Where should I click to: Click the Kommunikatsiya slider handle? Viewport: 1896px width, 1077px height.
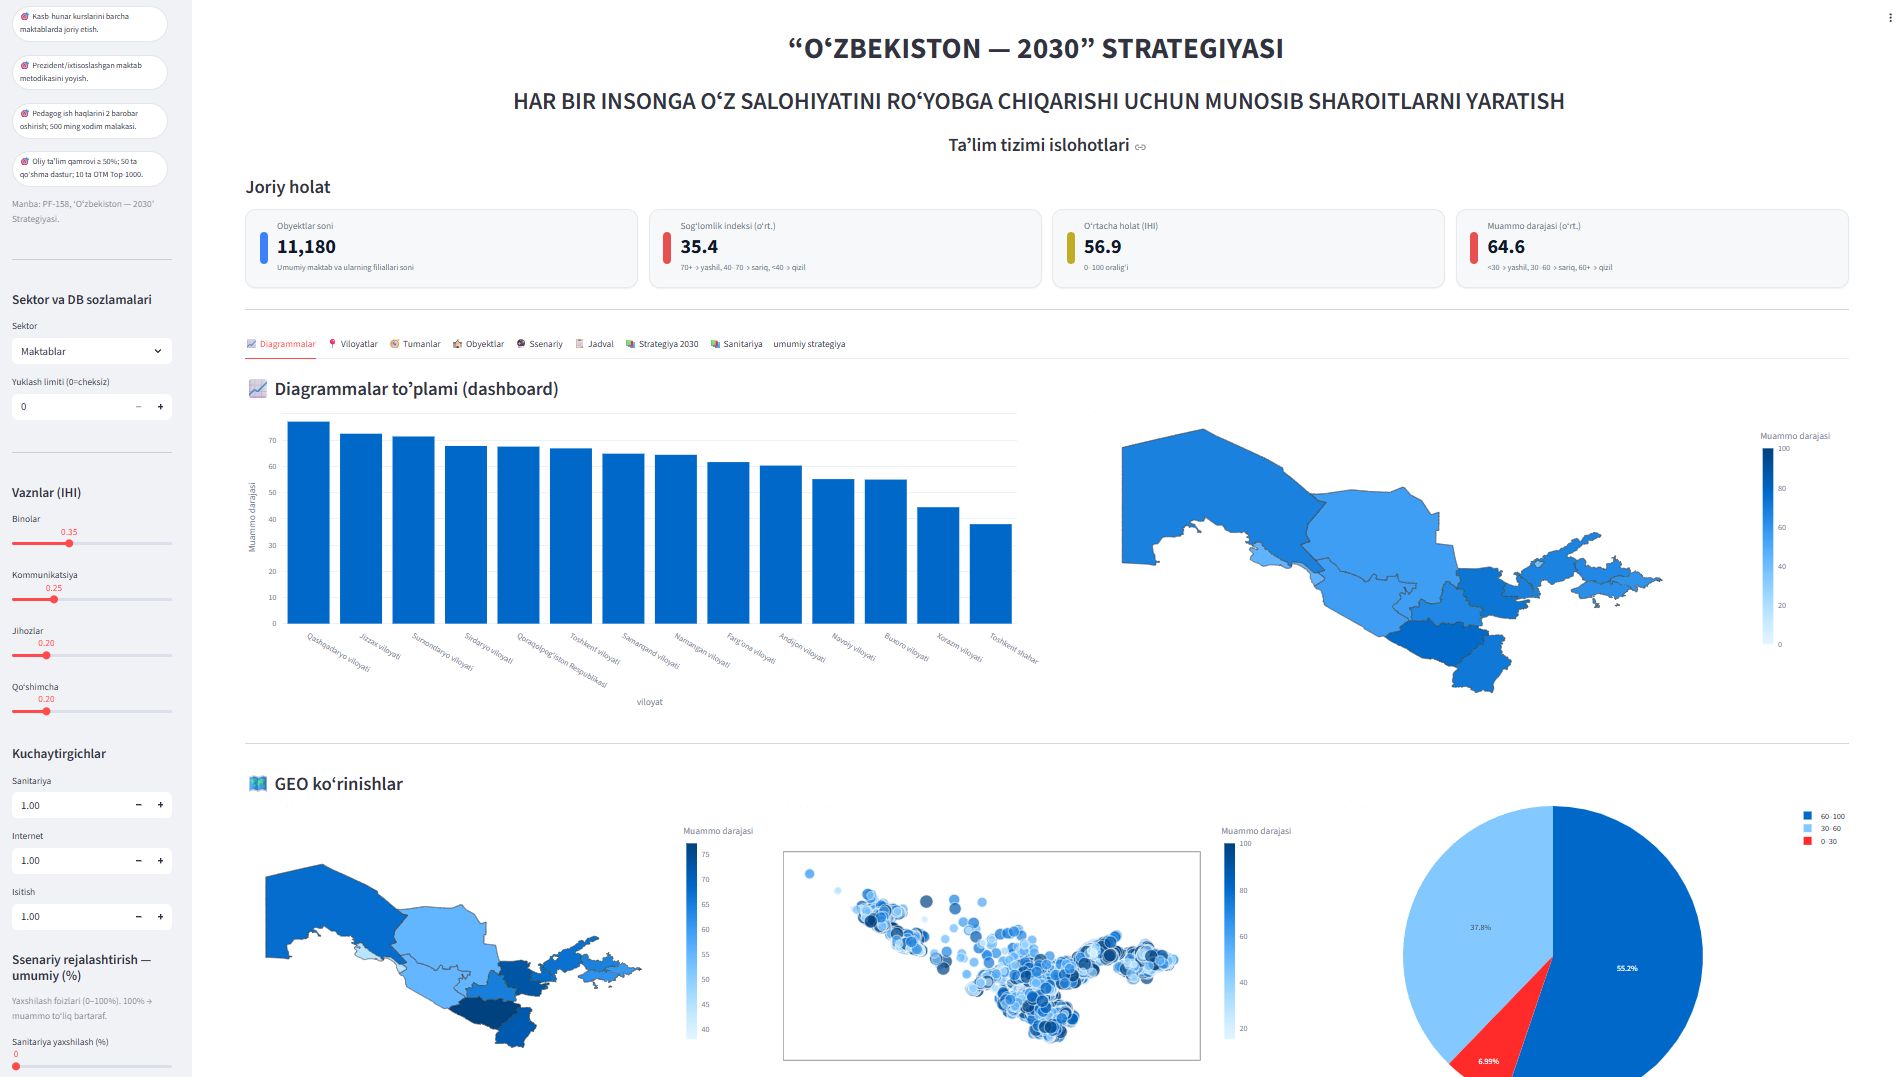click(54, 599)
